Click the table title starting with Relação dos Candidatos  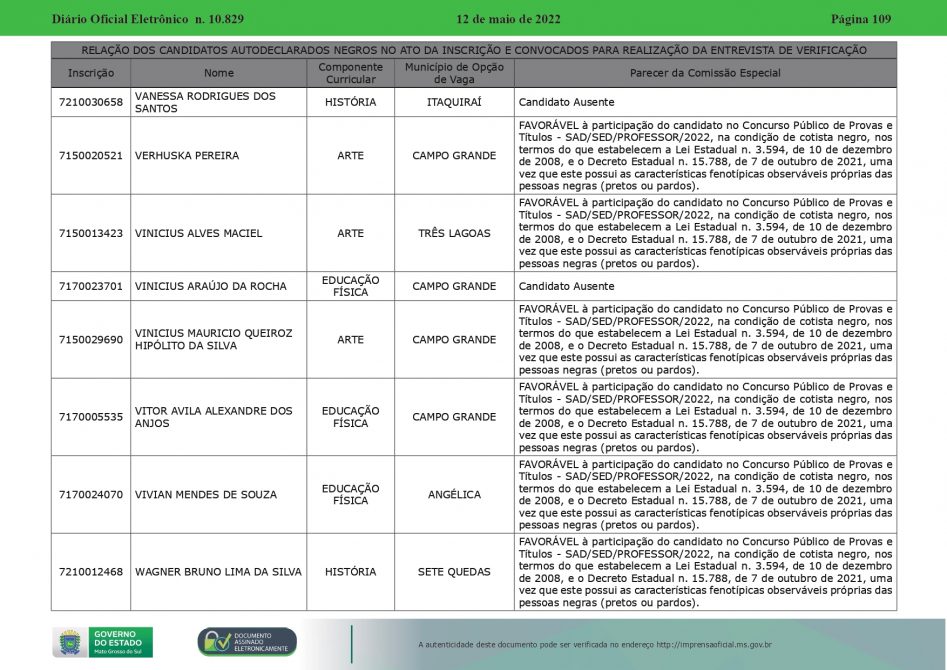(473, 50)
